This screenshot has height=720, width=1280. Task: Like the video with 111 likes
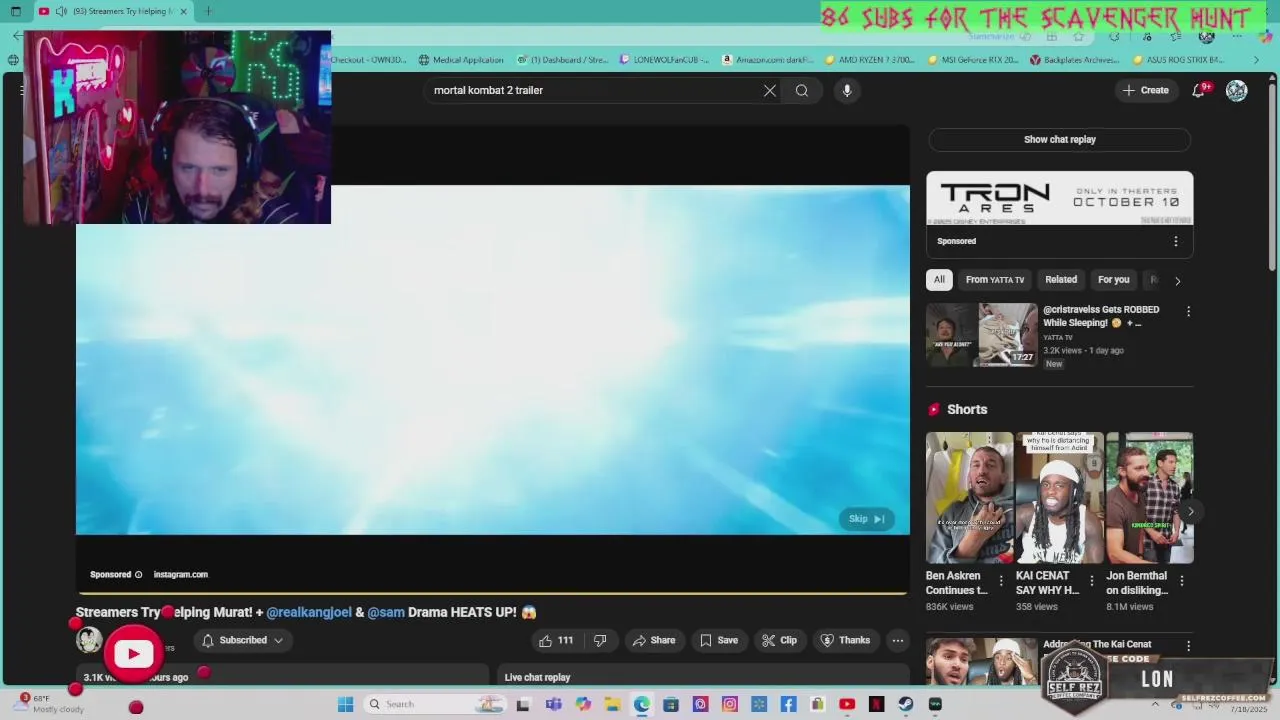click(x=557, y=641)
